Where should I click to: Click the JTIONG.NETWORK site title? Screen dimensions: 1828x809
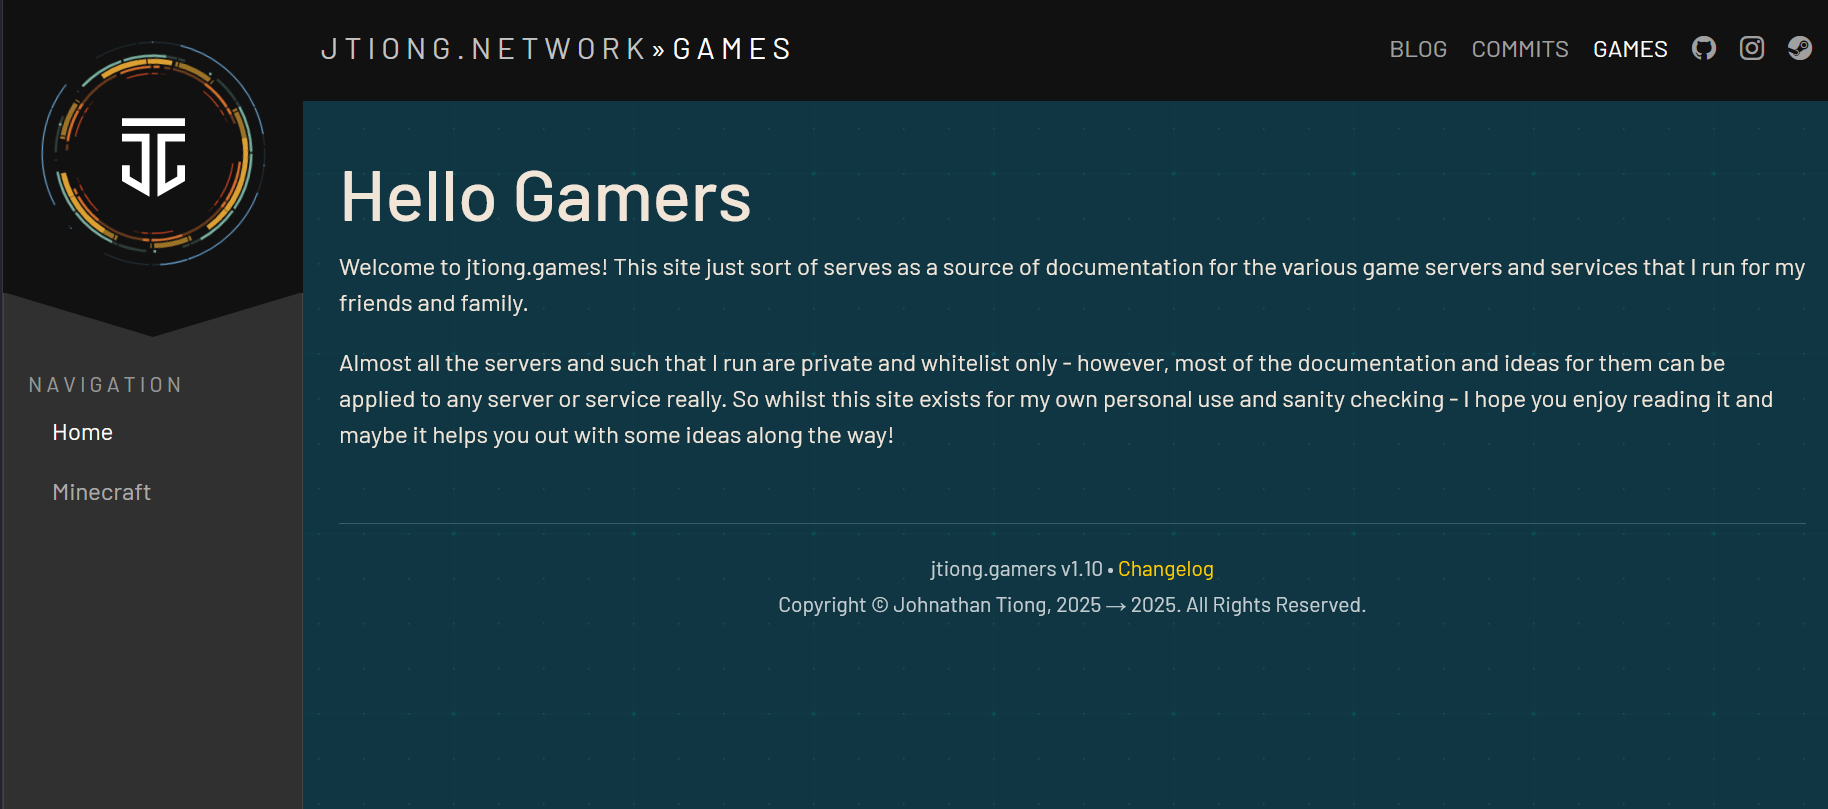(484, 49)
